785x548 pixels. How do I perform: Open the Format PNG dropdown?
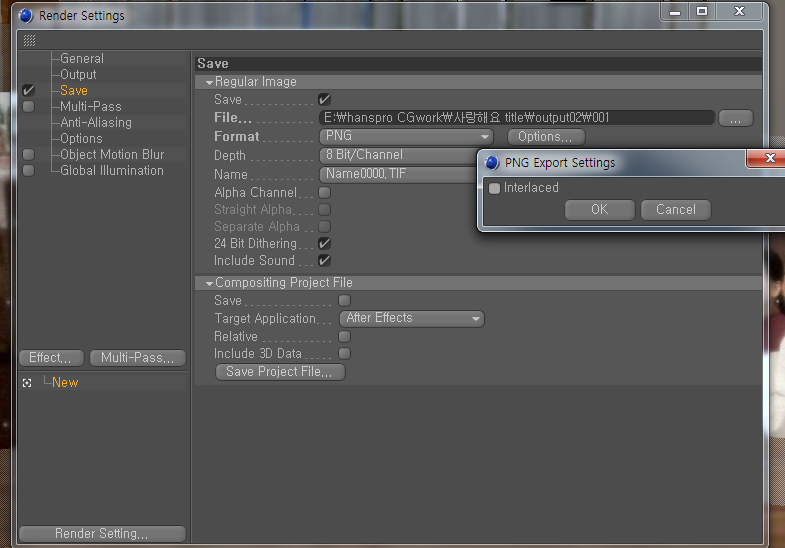(406, 136)
